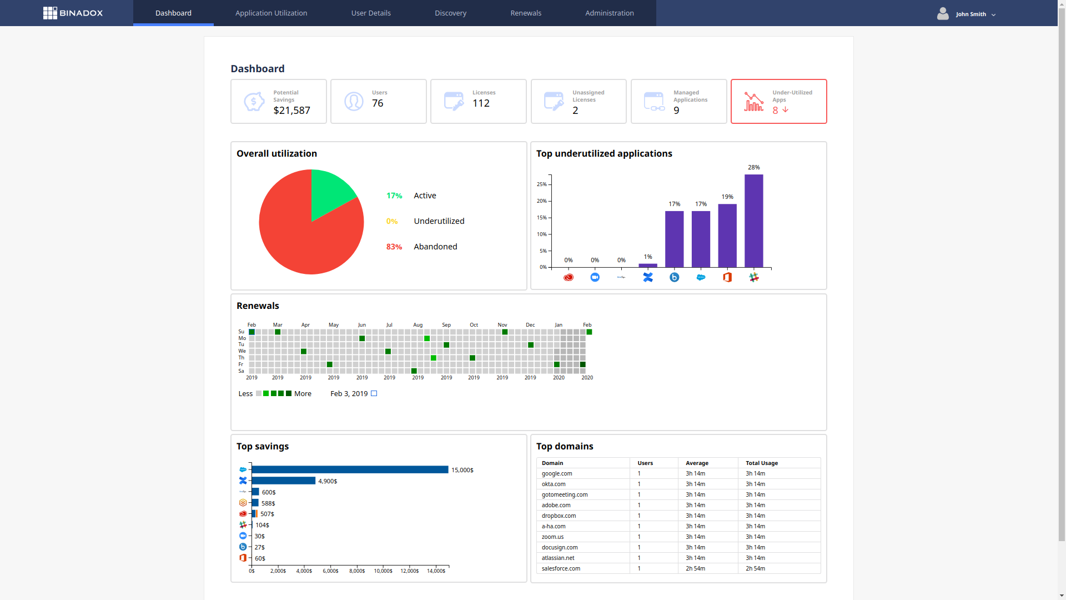Click the Licenses summary card
The width and height of the screenshot is (1066, 600).
478,101
